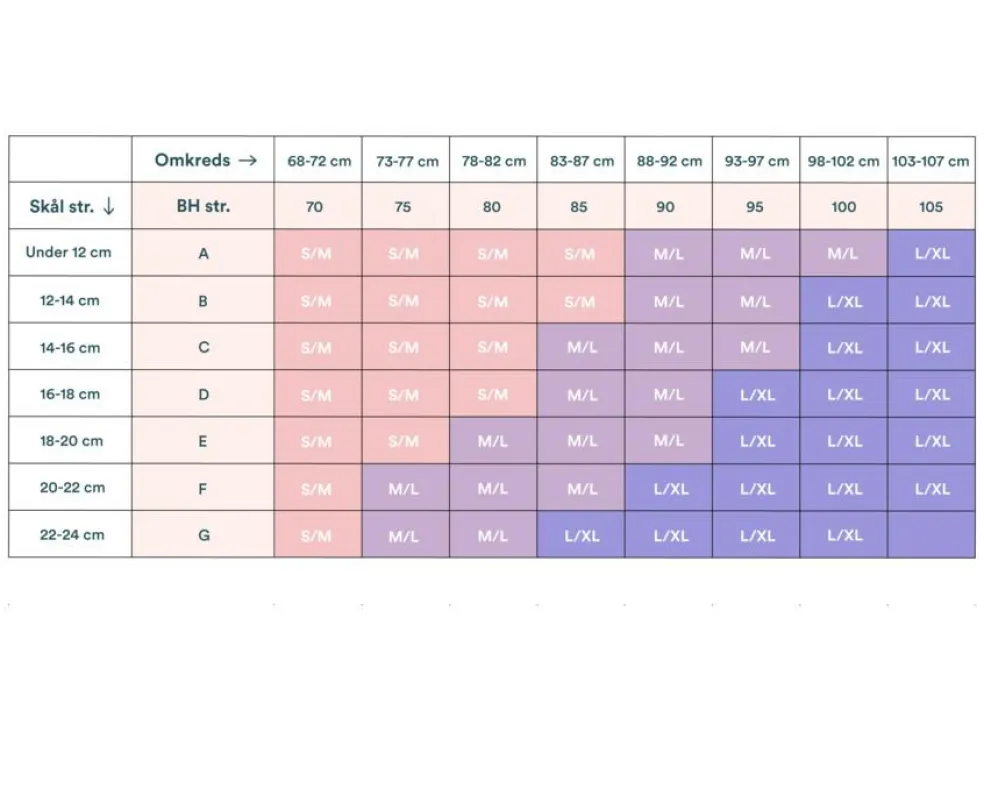
Task: Select the S/M cell for cup G, size 70
Action: coord(316,535)
